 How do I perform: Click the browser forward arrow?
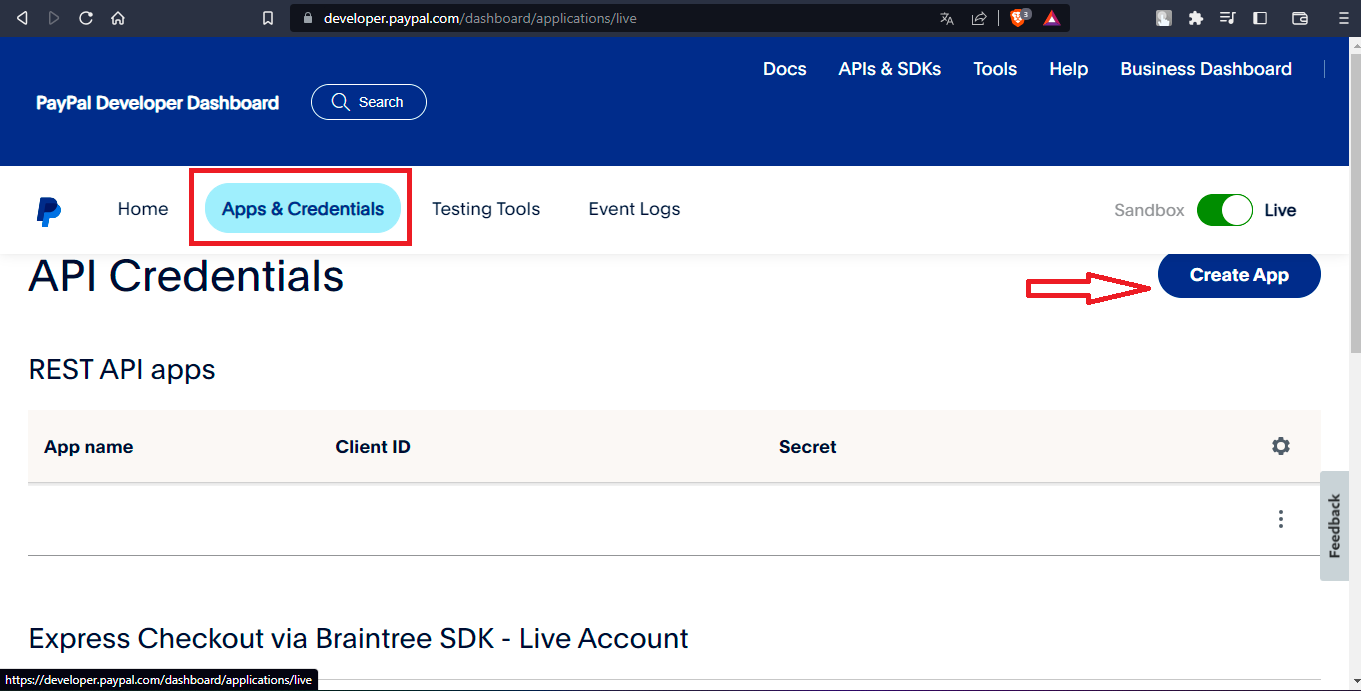pos(54,18)
